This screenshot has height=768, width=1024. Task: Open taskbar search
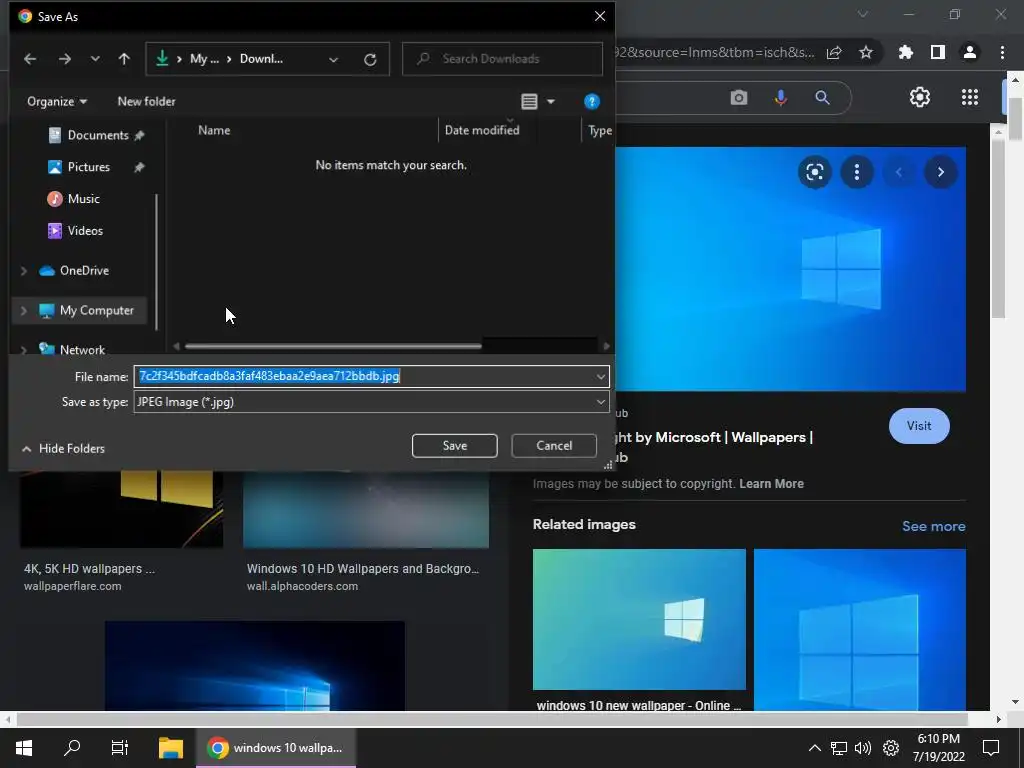tap(72, 748)
